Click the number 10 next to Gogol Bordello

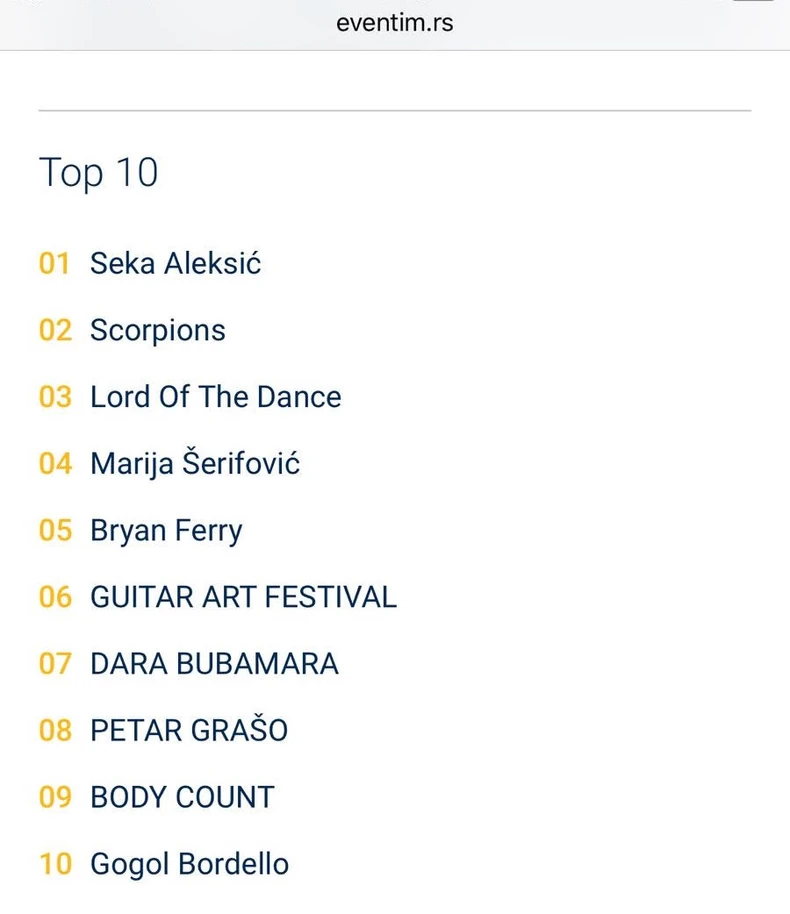tap(53, 864)
